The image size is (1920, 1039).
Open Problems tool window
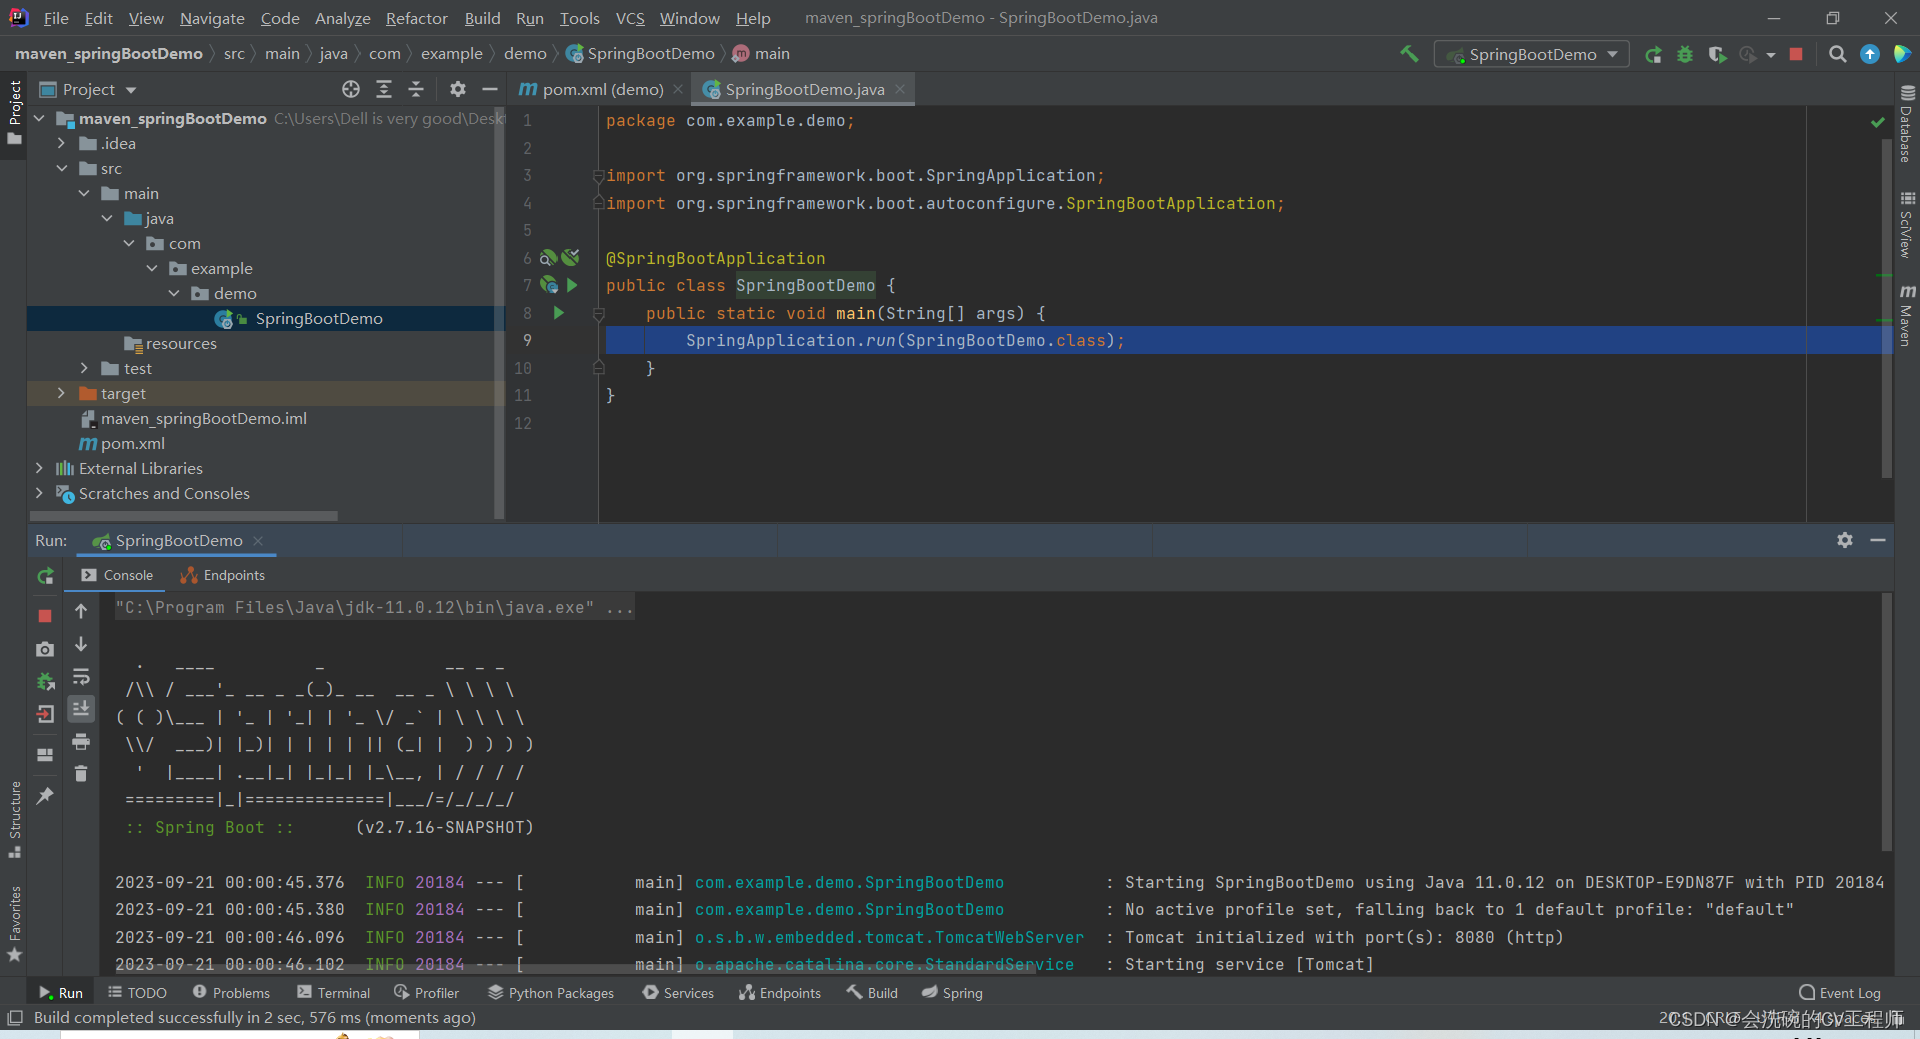(231, 993)
